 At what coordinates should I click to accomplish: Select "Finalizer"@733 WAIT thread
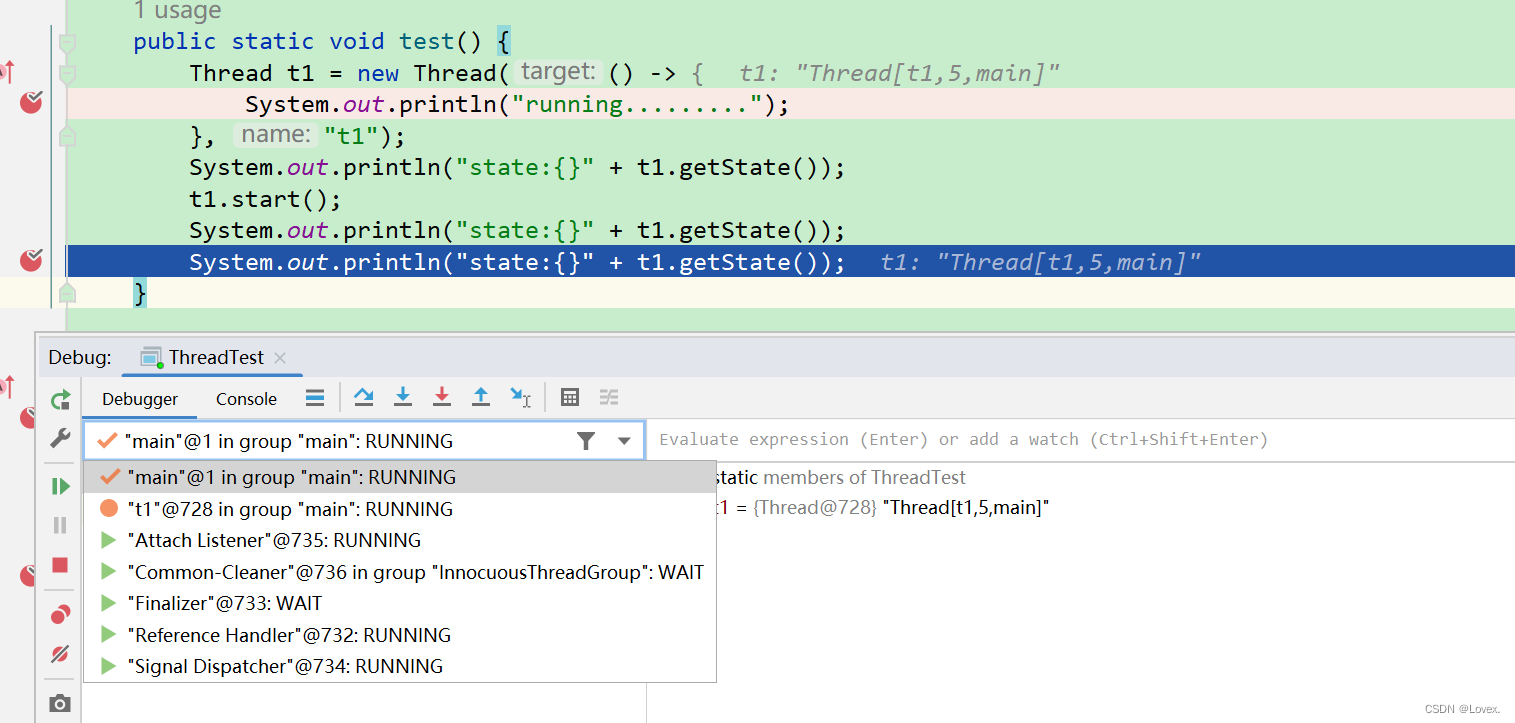click(x=400, y=603)
